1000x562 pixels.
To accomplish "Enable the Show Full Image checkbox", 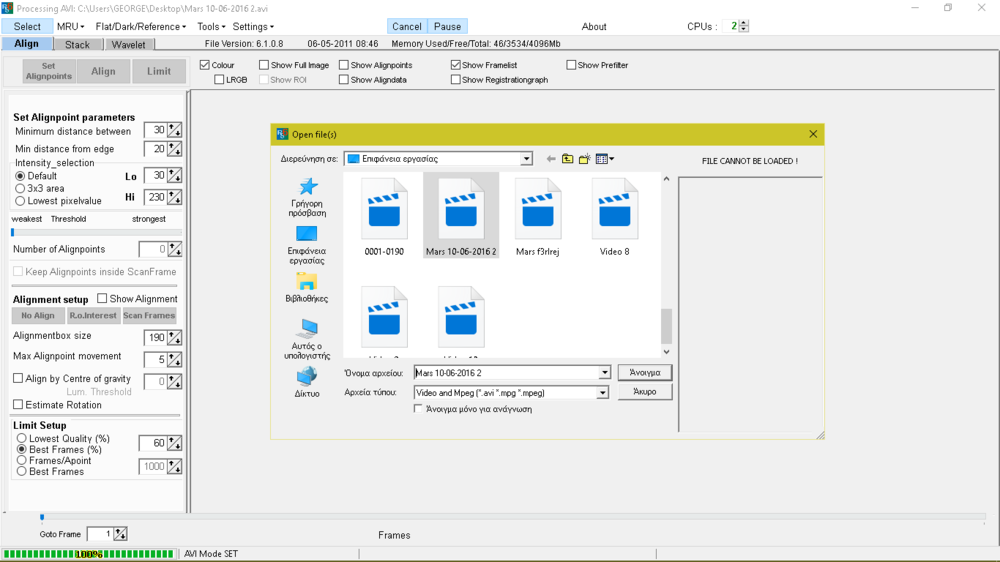I will [x=264, y=65].
